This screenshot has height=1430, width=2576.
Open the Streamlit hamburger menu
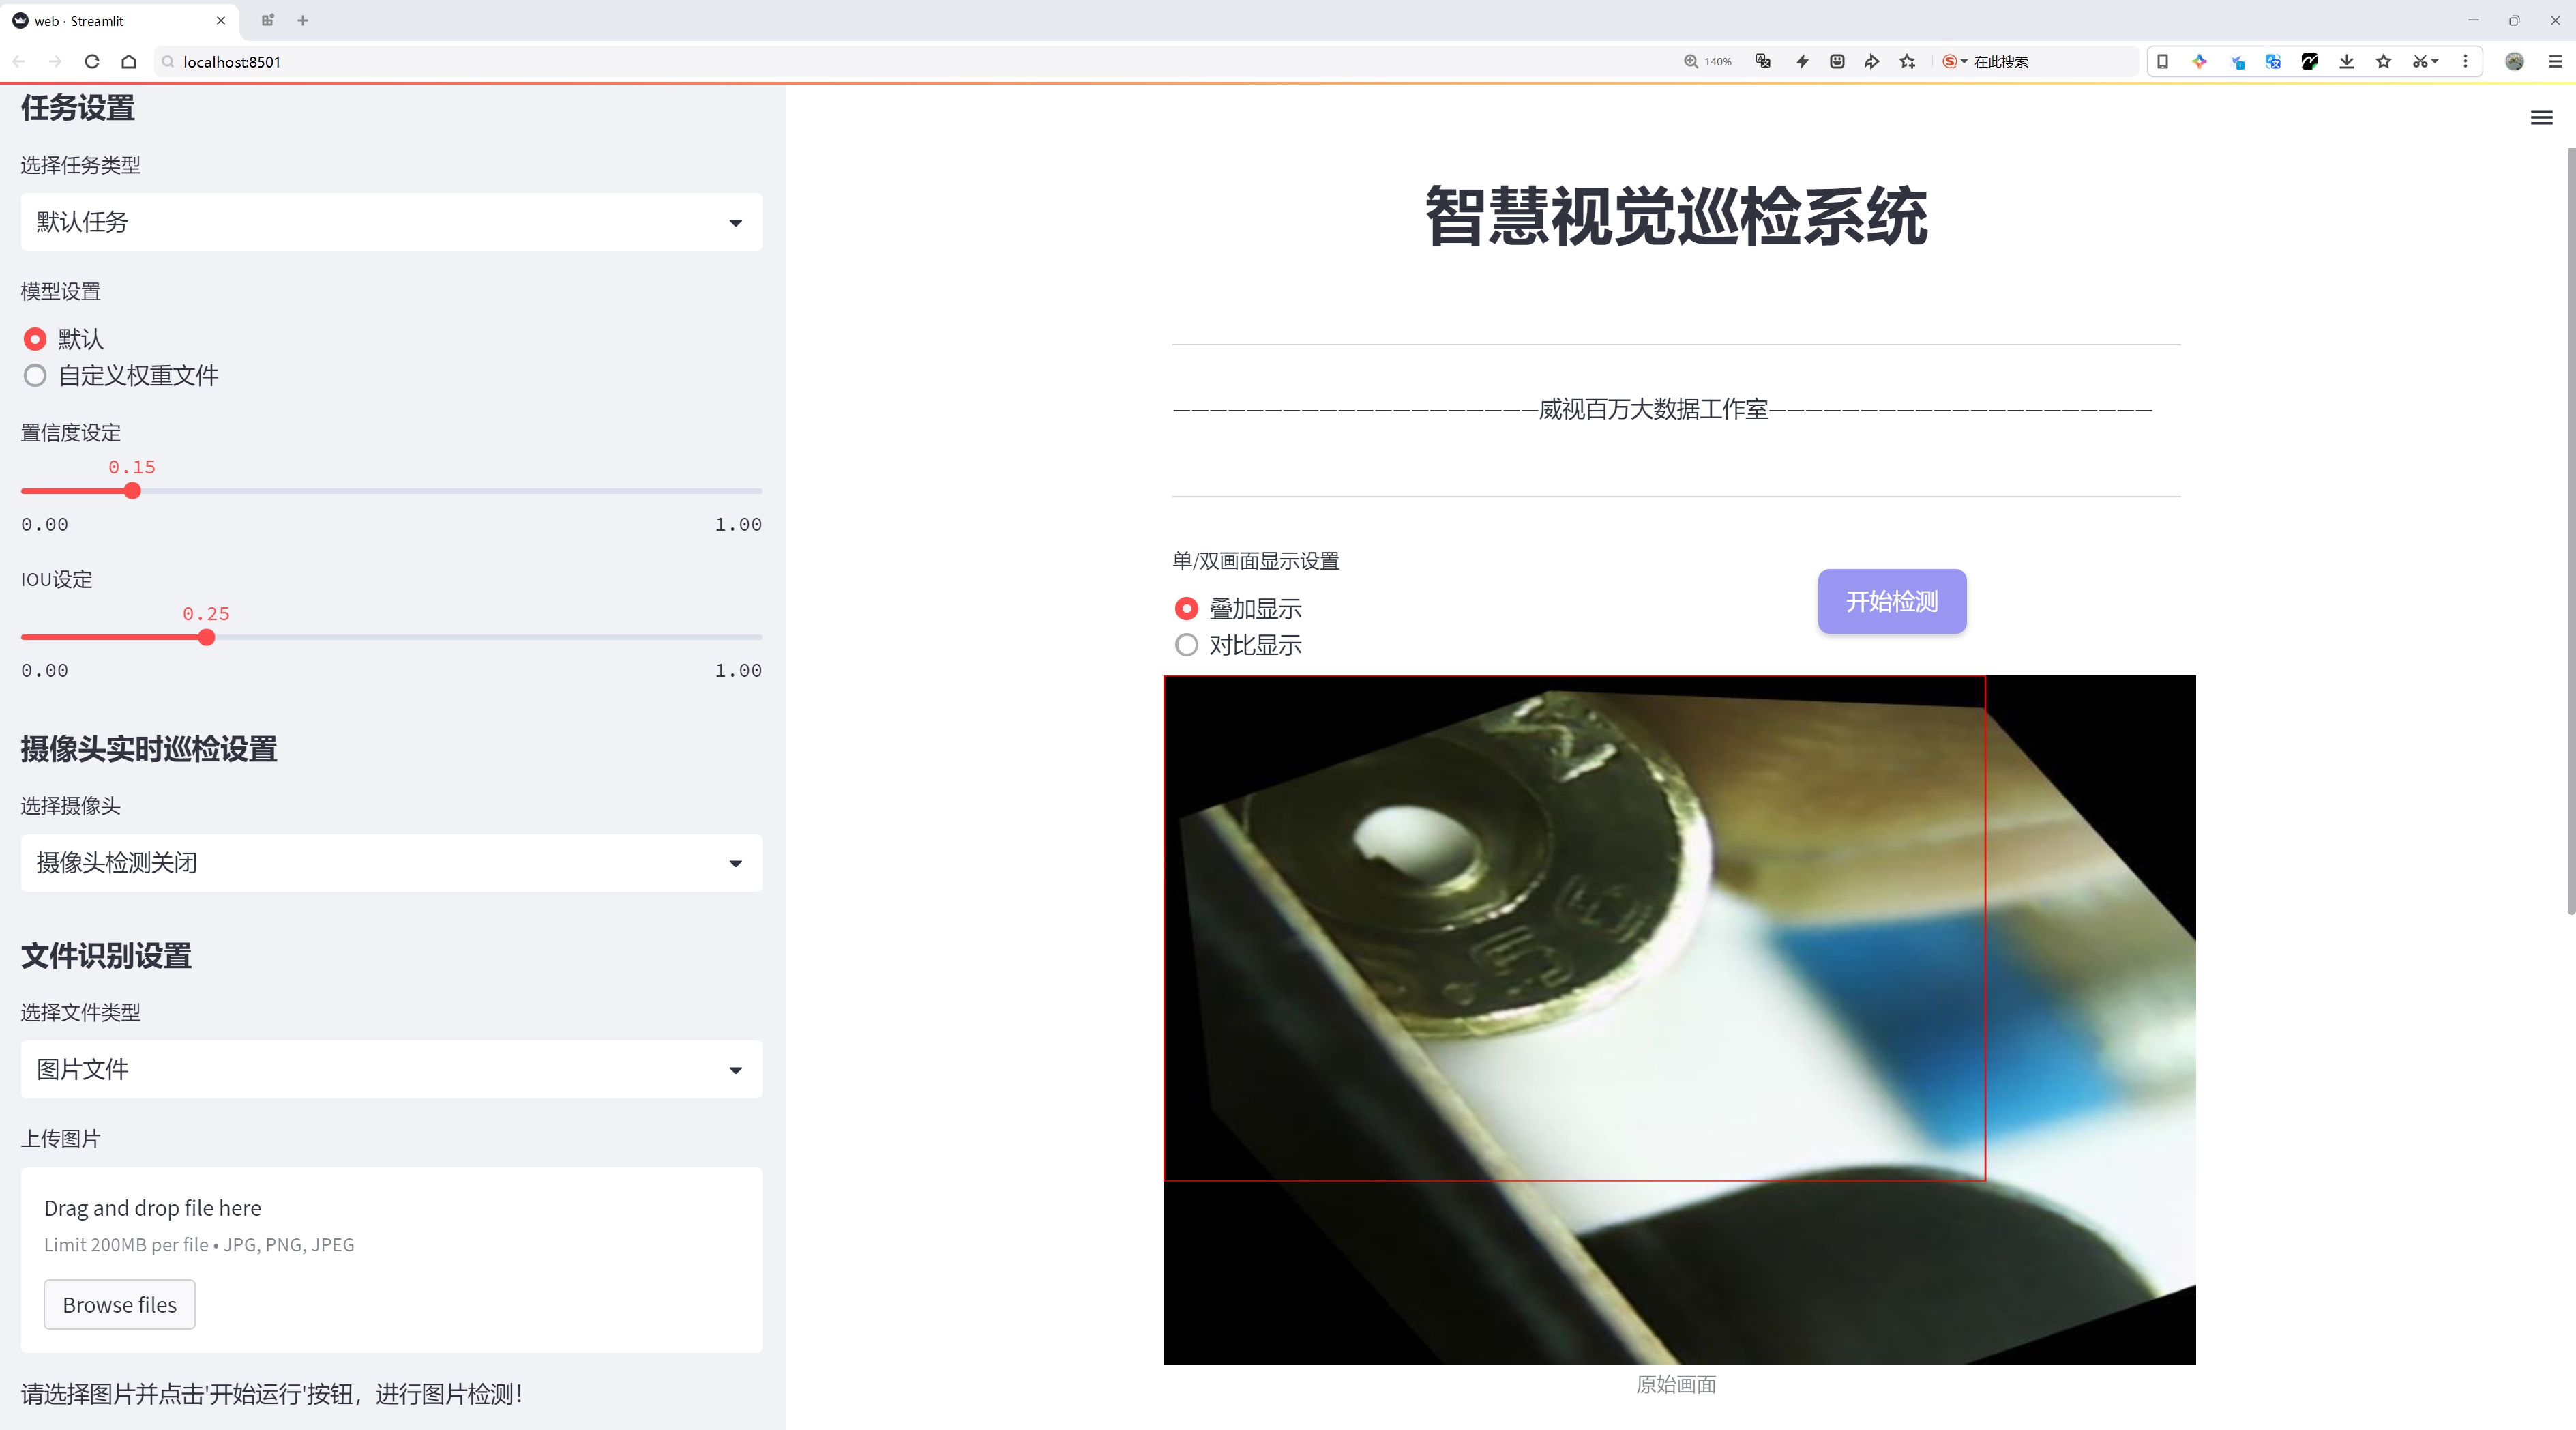coord(2541,118)
